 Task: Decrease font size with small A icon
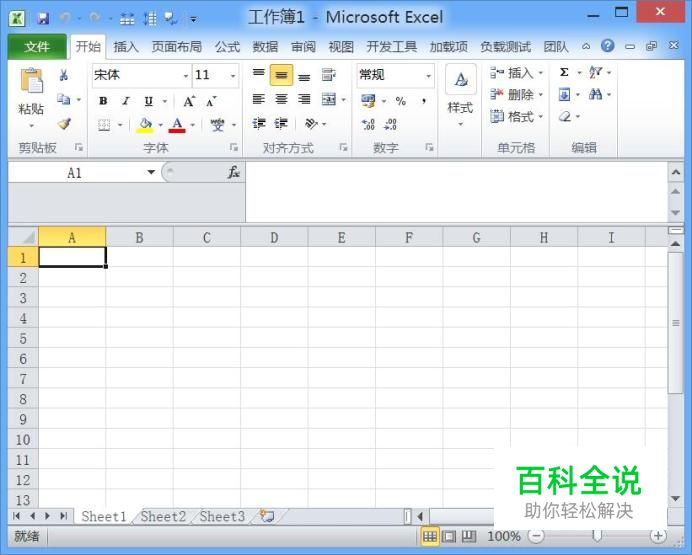[211, 101]
